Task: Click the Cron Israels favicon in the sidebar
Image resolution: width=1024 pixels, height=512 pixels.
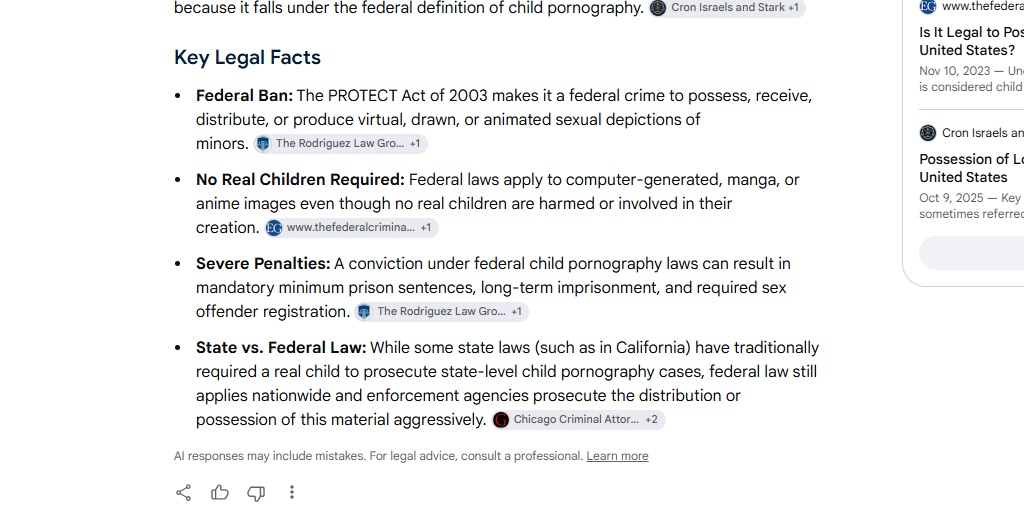Action: 927,133
